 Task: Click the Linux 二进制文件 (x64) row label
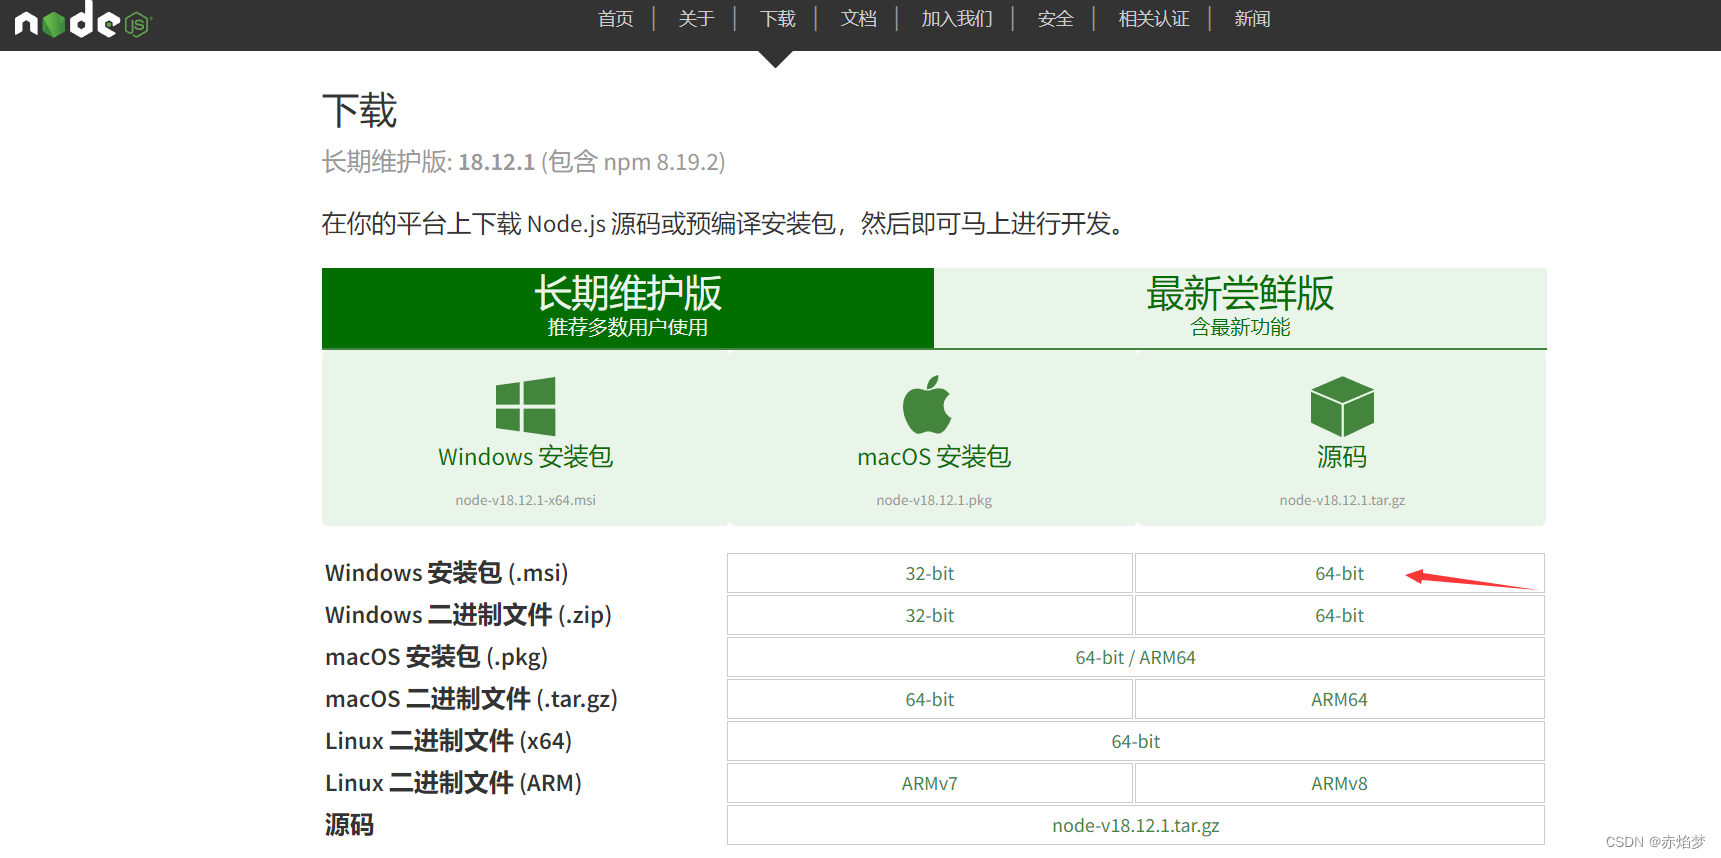(448, 741)
